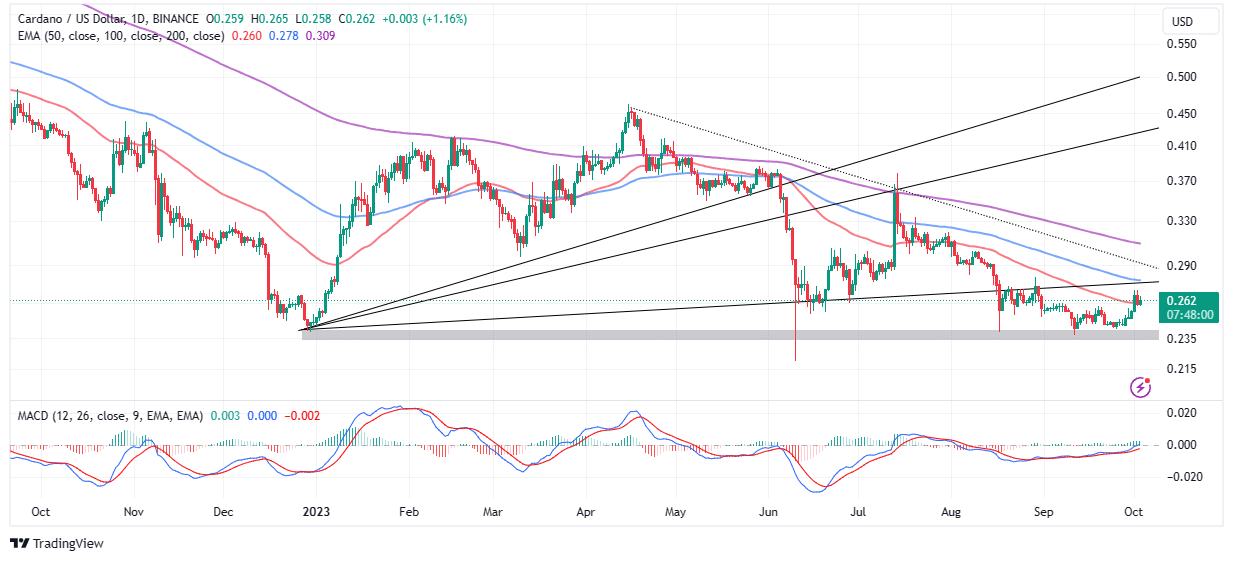Open the USD currency selector

1182,21
